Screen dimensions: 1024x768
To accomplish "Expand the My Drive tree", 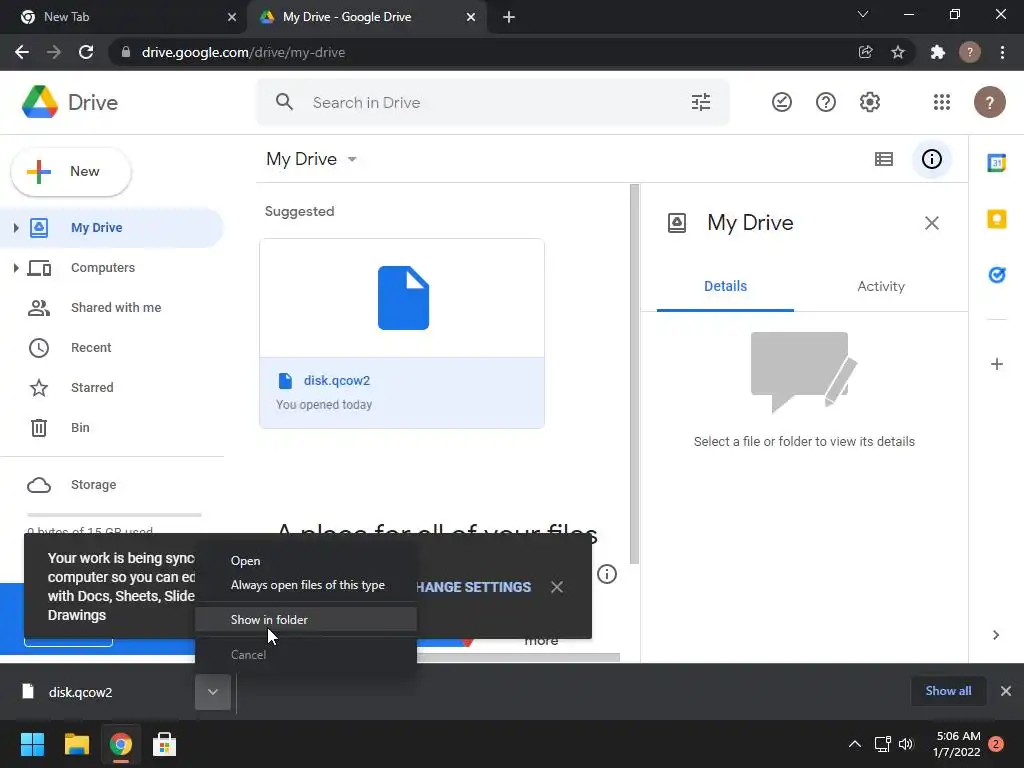I will point(16,227).
